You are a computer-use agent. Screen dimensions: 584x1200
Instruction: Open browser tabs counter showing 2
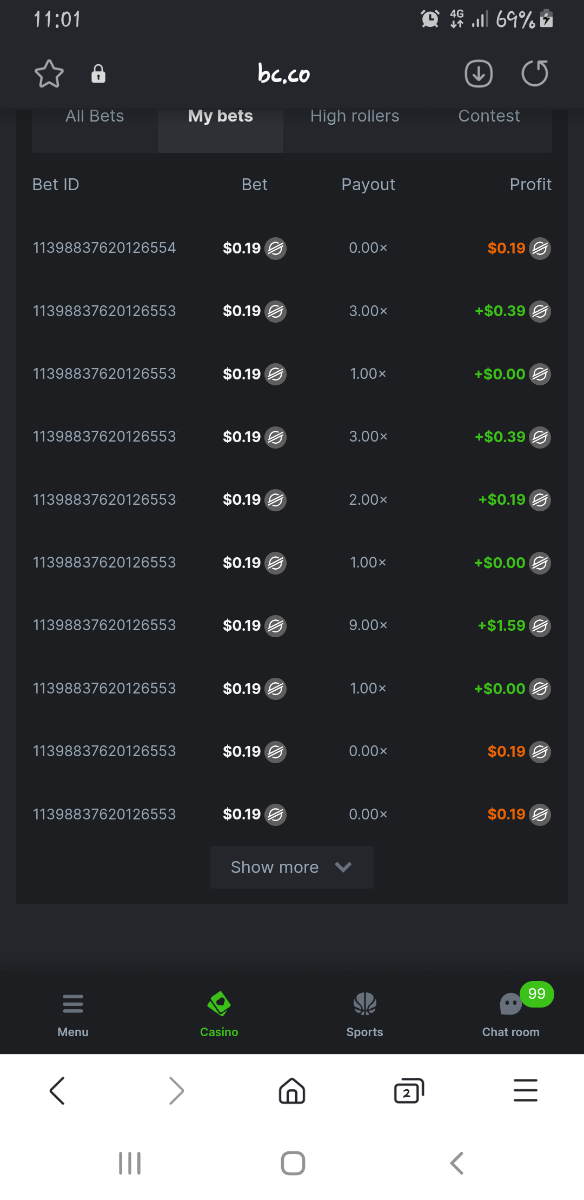pyautogui.click(x=408, y=1090)
